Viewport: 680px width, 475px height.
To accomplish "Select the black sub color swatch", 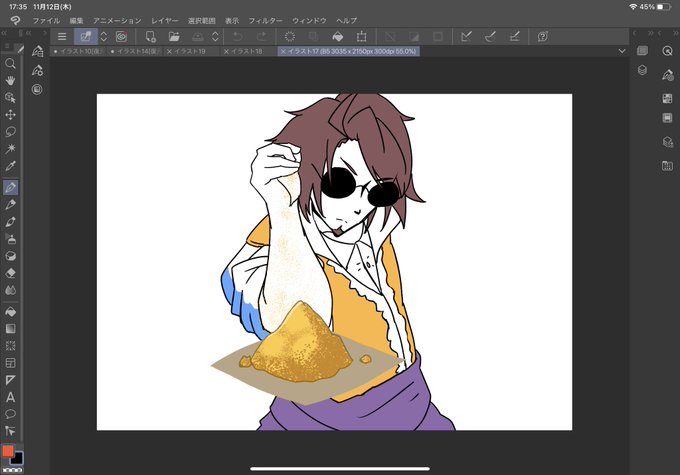I will [x=17, y=458].
